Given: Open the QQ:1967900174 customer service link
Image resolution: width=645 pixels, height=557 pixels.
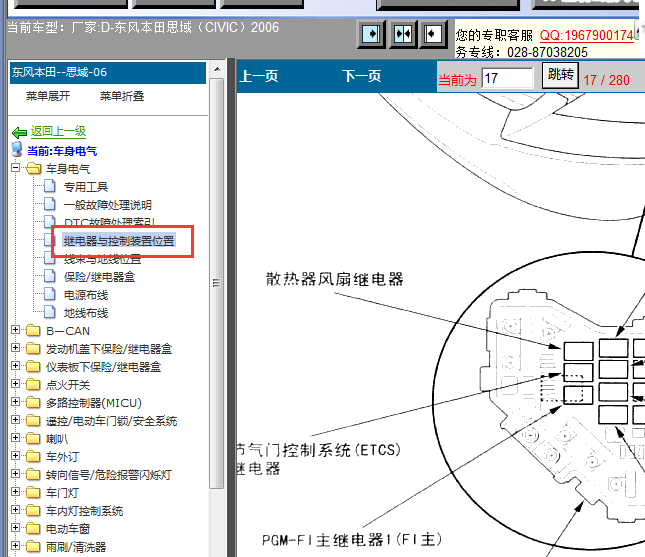Looking at the screenshot, I should click(x=587, y=35).
